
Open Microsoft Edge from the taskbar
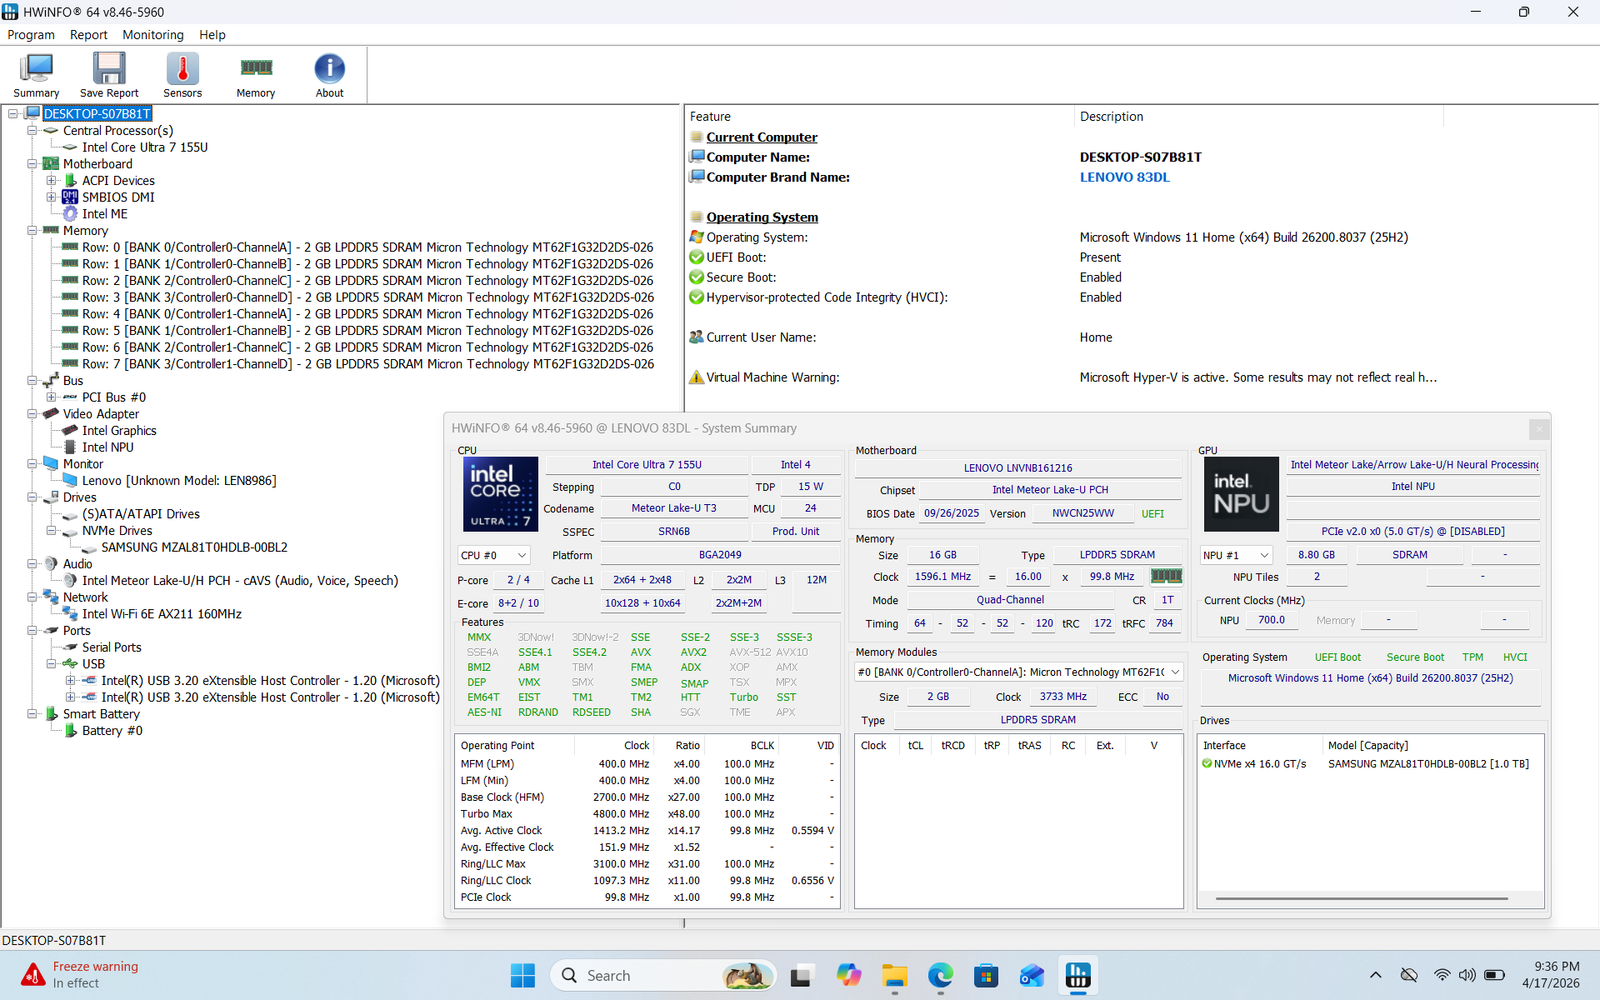(x=940, y=976)
